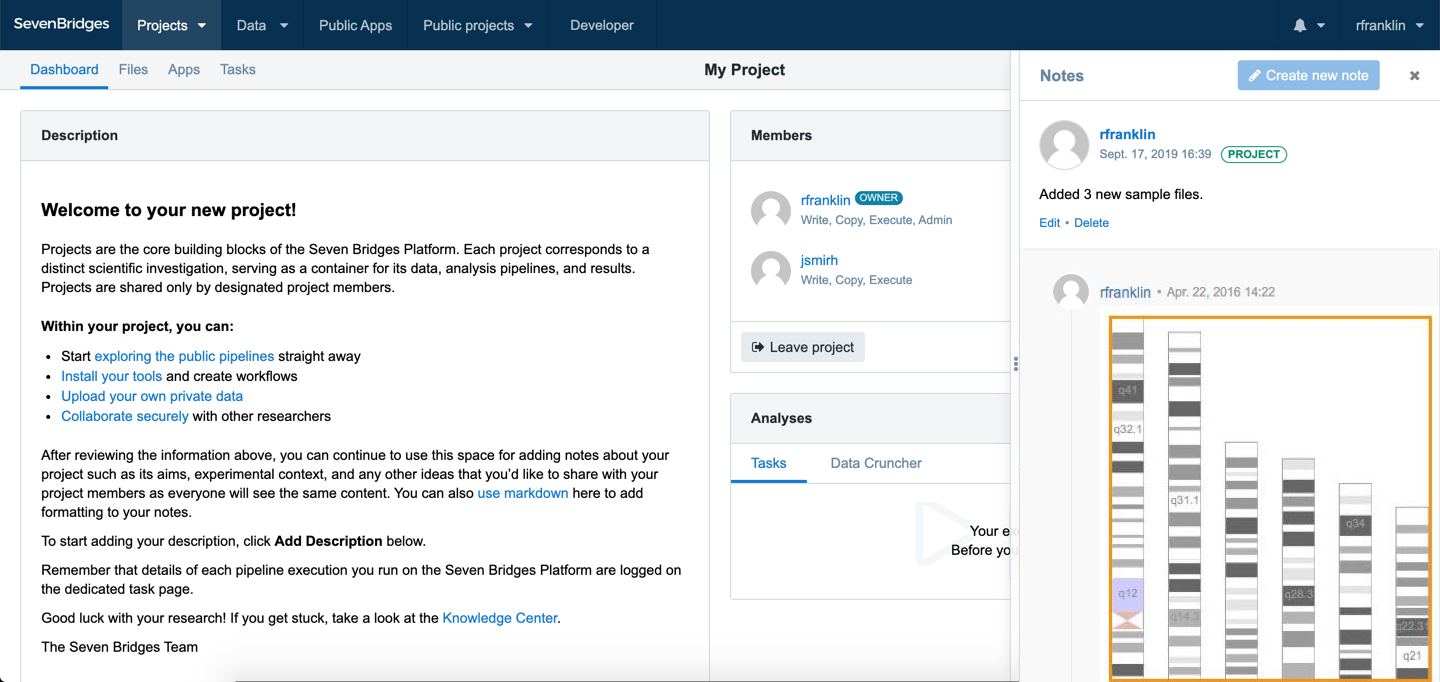Click the Notes panel heading
Screen dimensions: 1440x682
point(1062,76)
